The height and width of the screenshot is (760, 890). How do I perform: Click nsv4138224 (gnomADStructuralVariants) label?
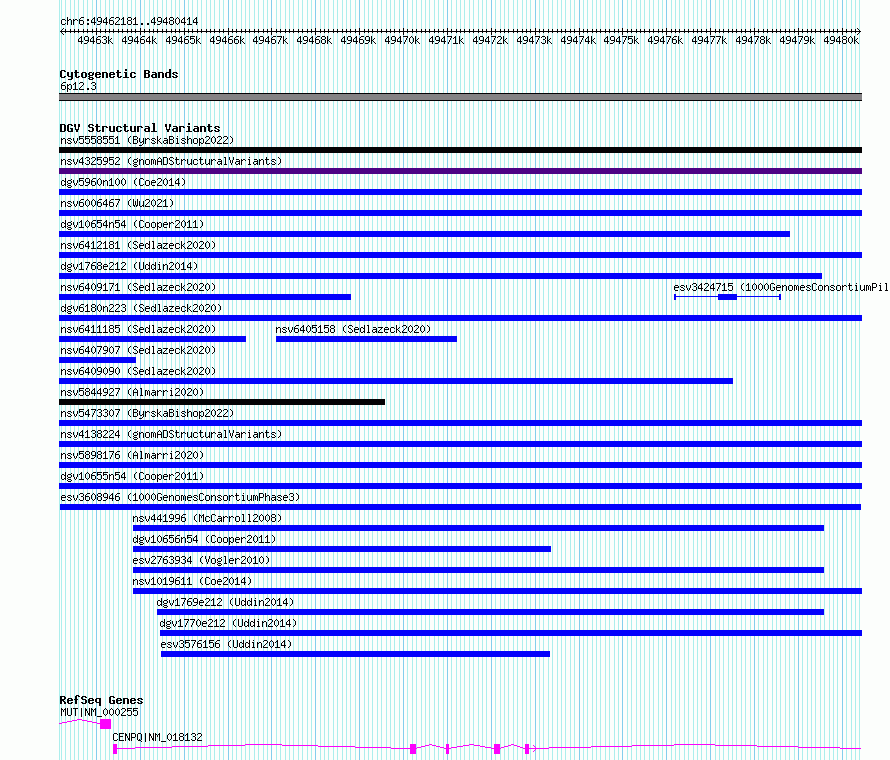point(171,434)
